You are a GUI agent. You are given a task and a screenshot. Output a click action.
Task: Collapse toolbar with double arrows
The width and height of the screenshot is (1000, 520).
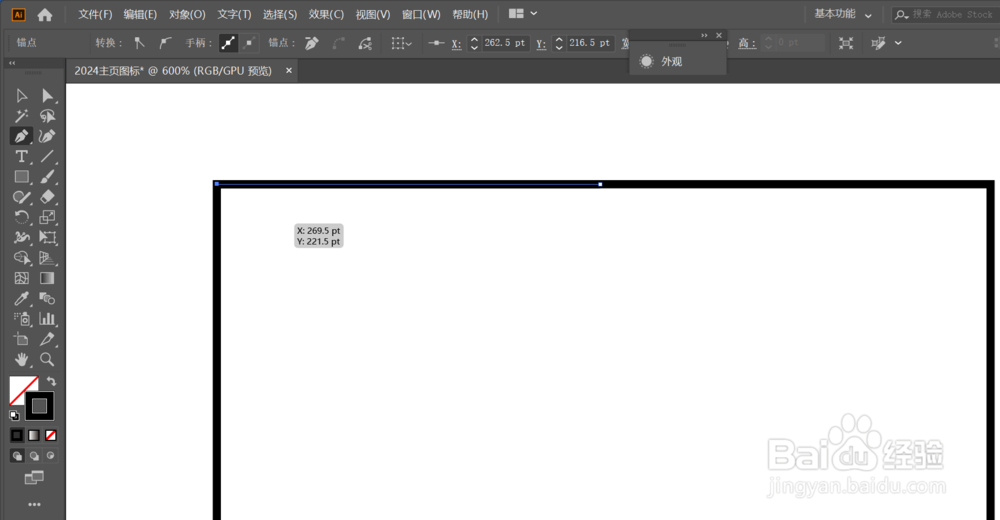[x=11, y=63]
